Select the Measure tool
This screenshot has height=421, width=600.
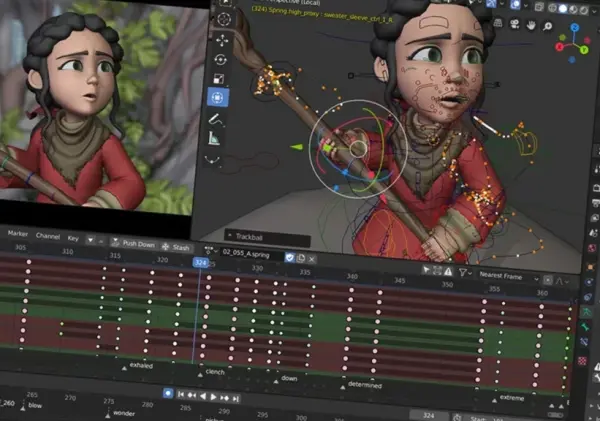tap(214, 138)
